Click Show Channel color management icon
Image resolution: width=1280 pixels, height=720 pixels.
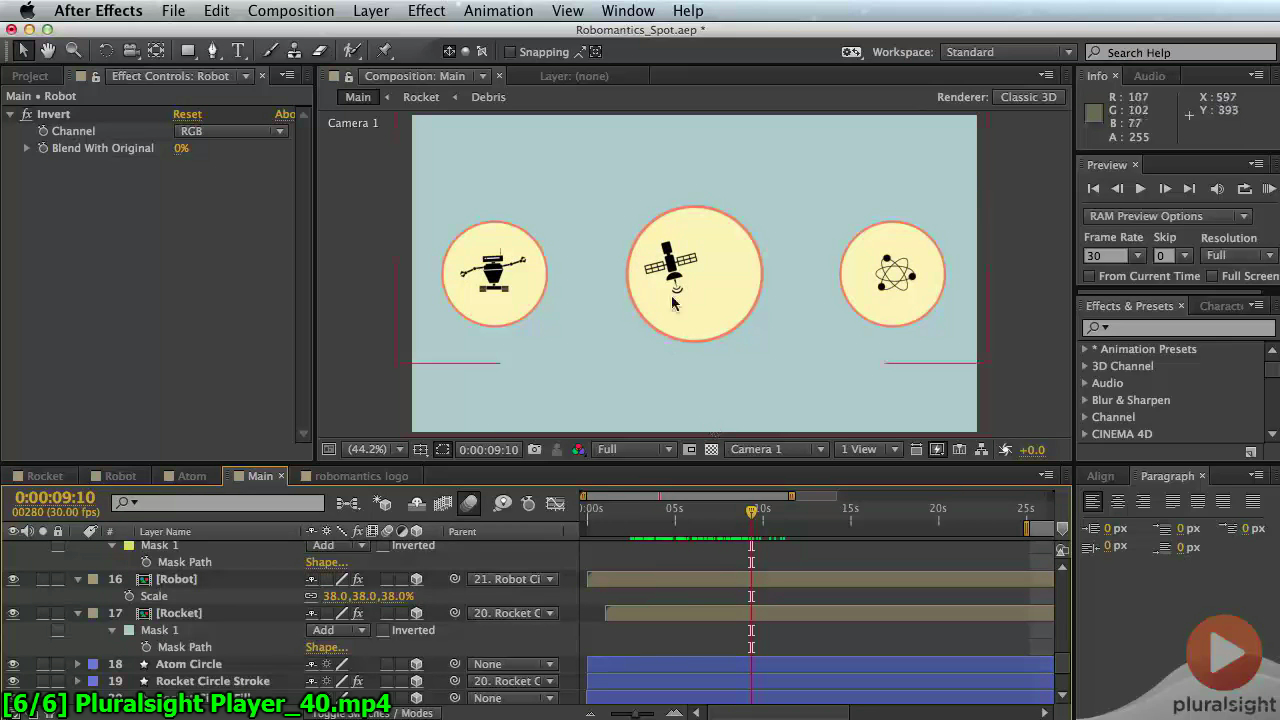point(578,450)
